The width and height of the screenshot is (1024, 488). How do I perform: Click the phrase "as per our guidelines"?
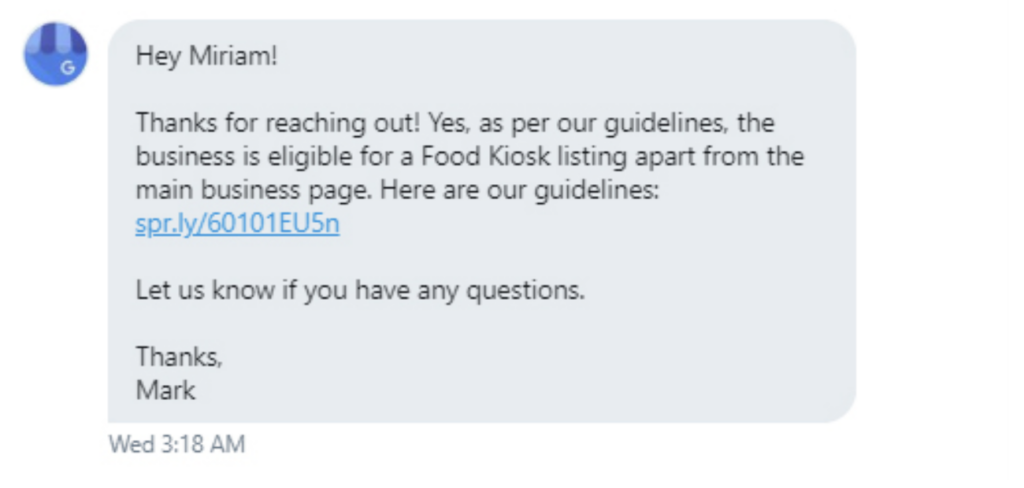(x=580, y=123)
